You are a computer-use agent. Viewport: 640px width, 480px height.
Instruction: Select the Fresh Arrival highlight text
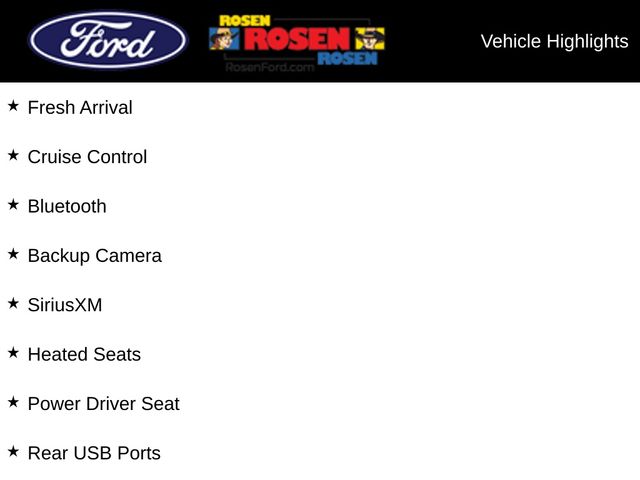(80, 108)
